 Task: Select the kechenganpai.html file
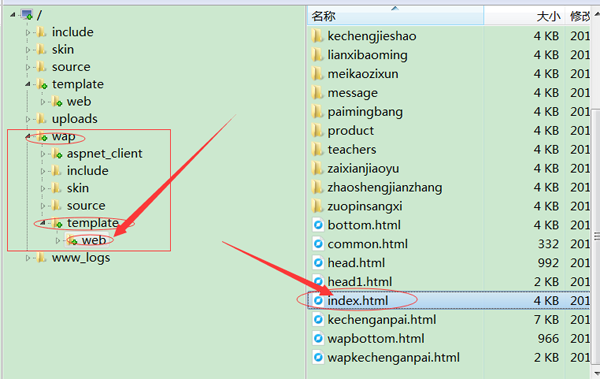pyautogui.click(x=382, y=320)
